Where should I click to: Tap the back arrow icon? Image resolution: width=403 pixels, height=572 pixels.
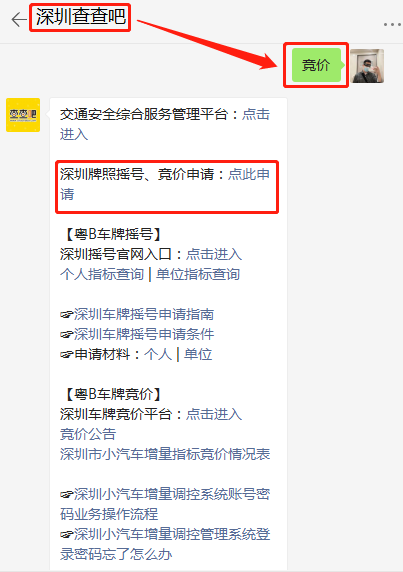19,19
